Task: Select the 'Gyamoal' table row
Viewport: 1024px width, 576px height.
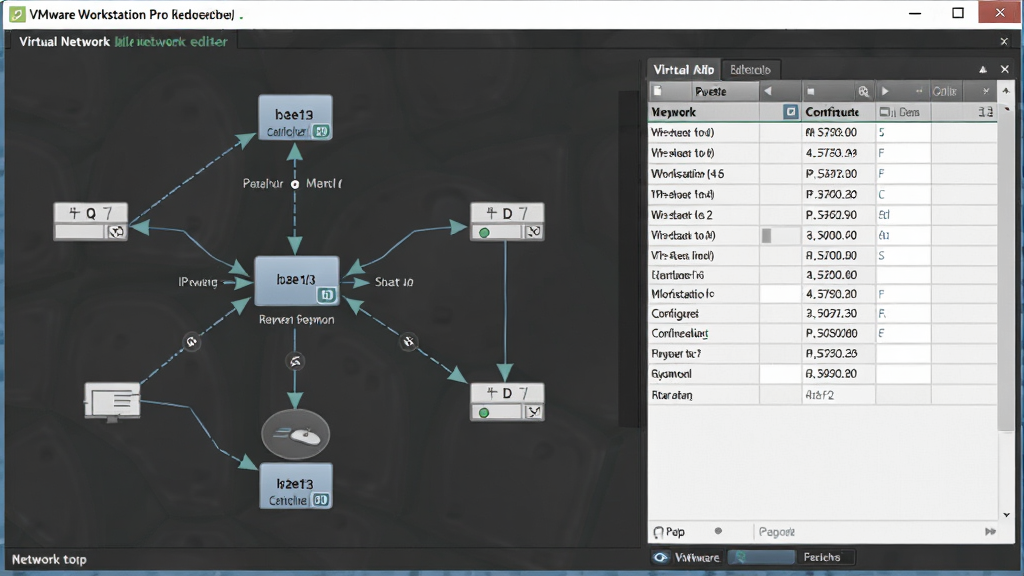Action: tap(823, 374)
